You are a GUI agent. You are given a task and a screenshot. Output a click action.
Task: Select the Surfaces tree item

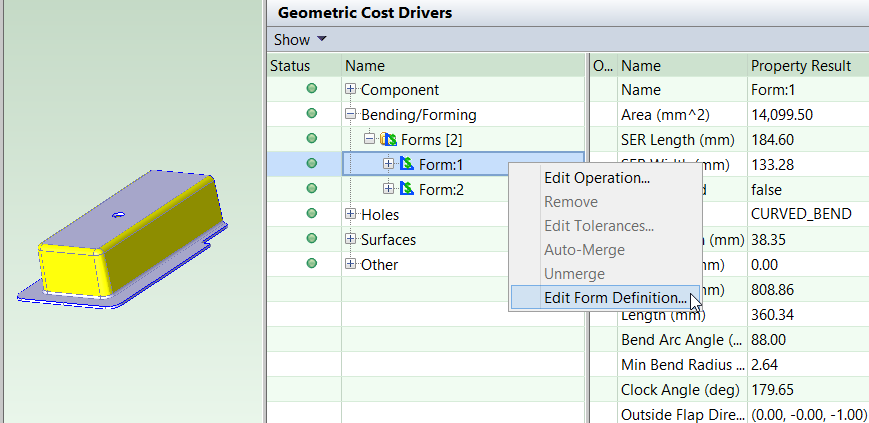(388, 240)
